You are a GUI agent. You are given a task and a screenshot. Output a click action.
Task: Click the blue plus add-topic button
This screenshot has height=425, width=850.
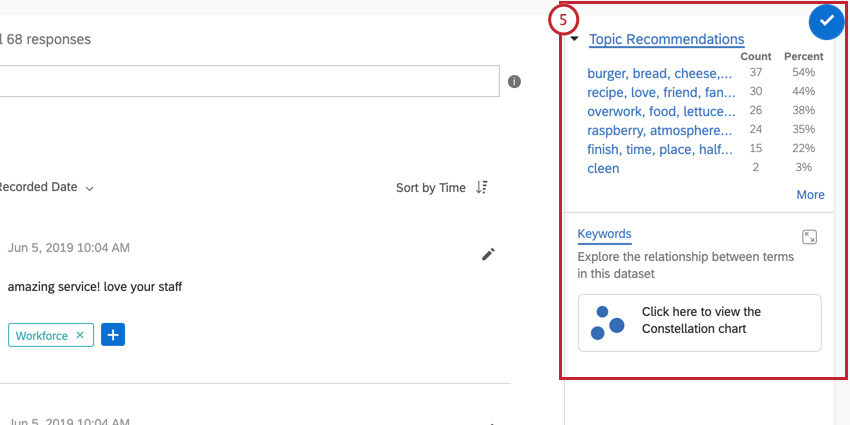113,335
